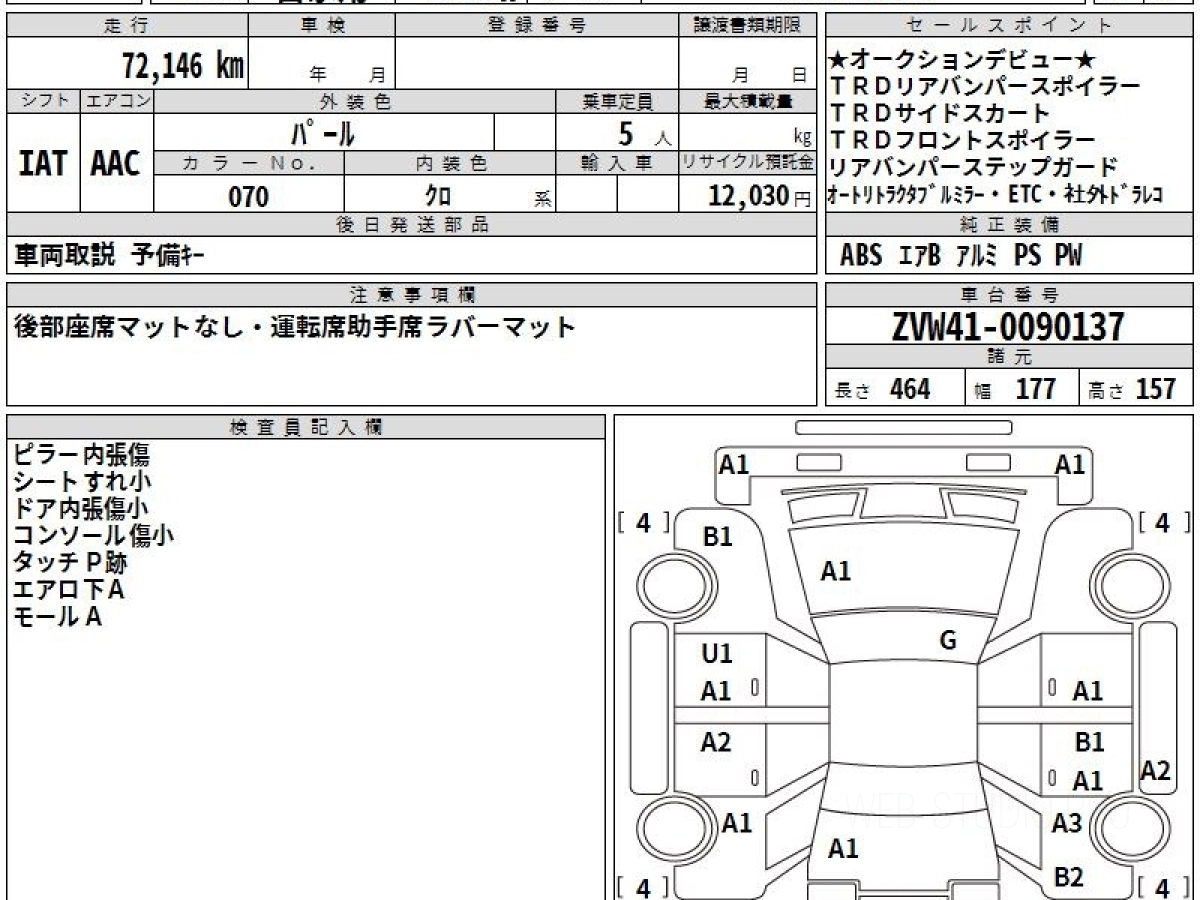Click the "純正装備" section header
1200x900 pixels.
click(x=1010, y=226)
